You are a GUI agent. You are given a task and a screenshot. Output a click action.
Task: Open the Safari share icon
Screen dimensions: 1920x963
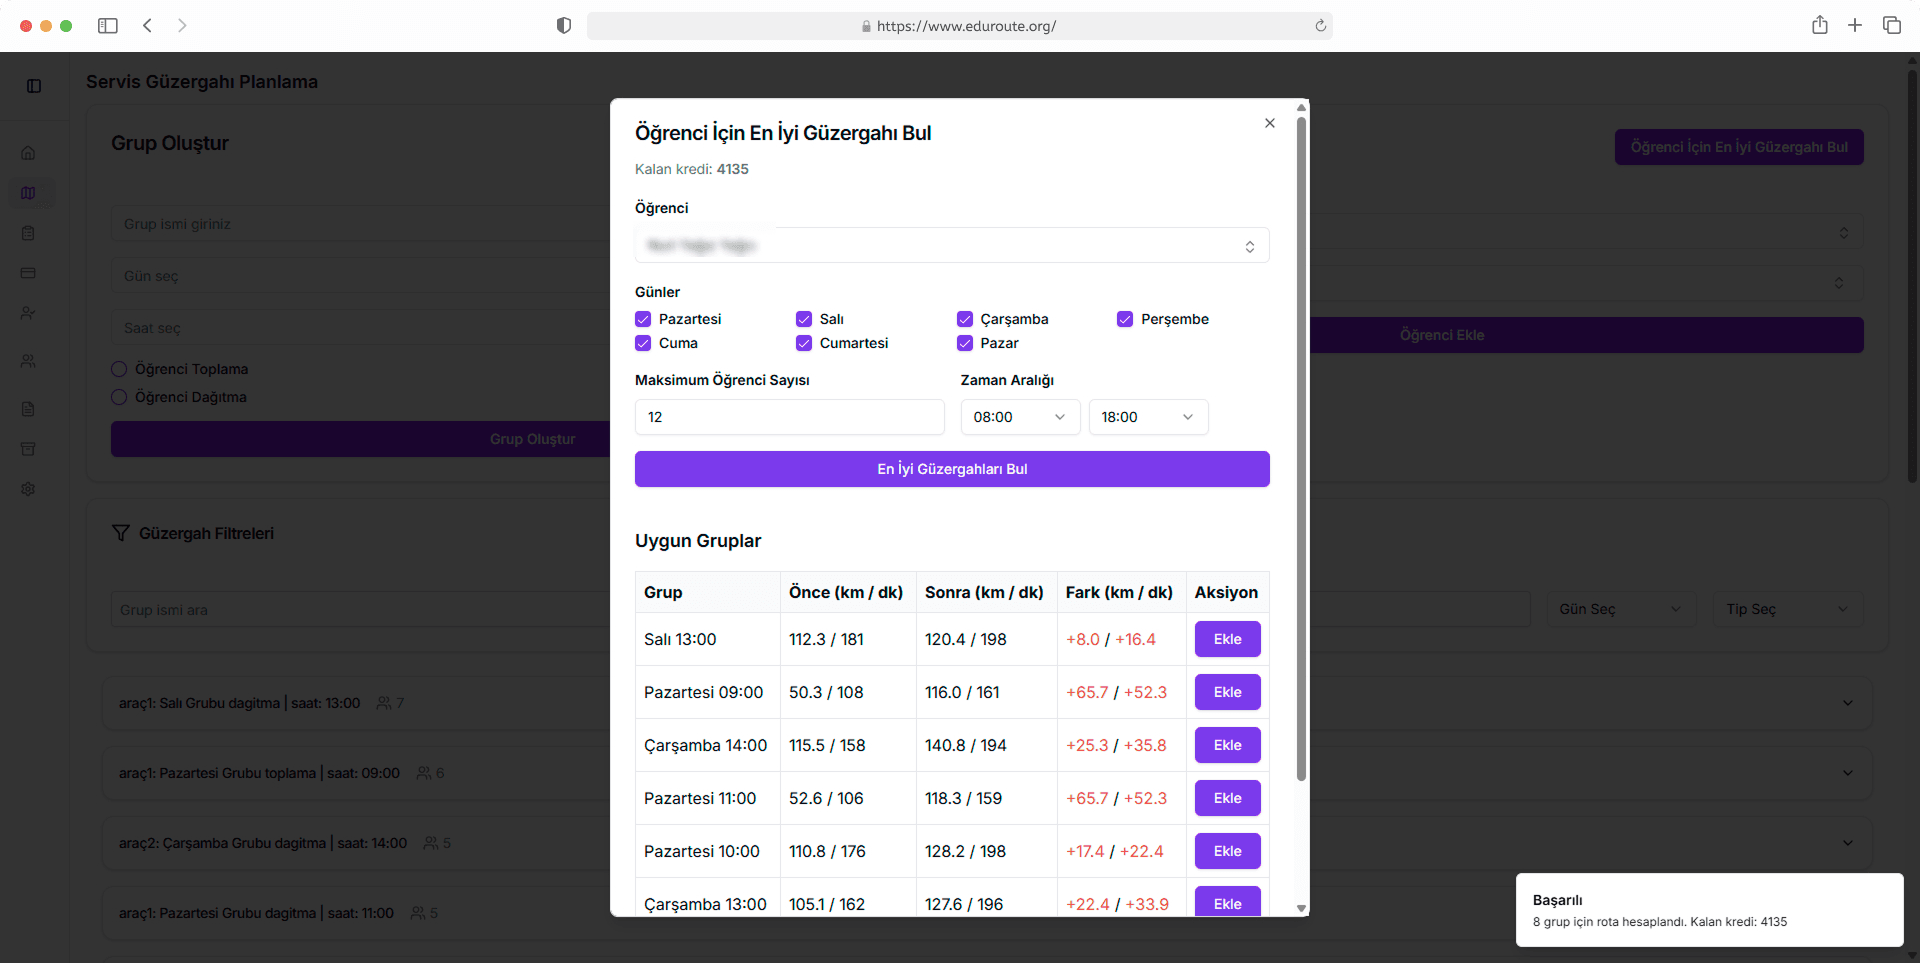[1820, 25]
